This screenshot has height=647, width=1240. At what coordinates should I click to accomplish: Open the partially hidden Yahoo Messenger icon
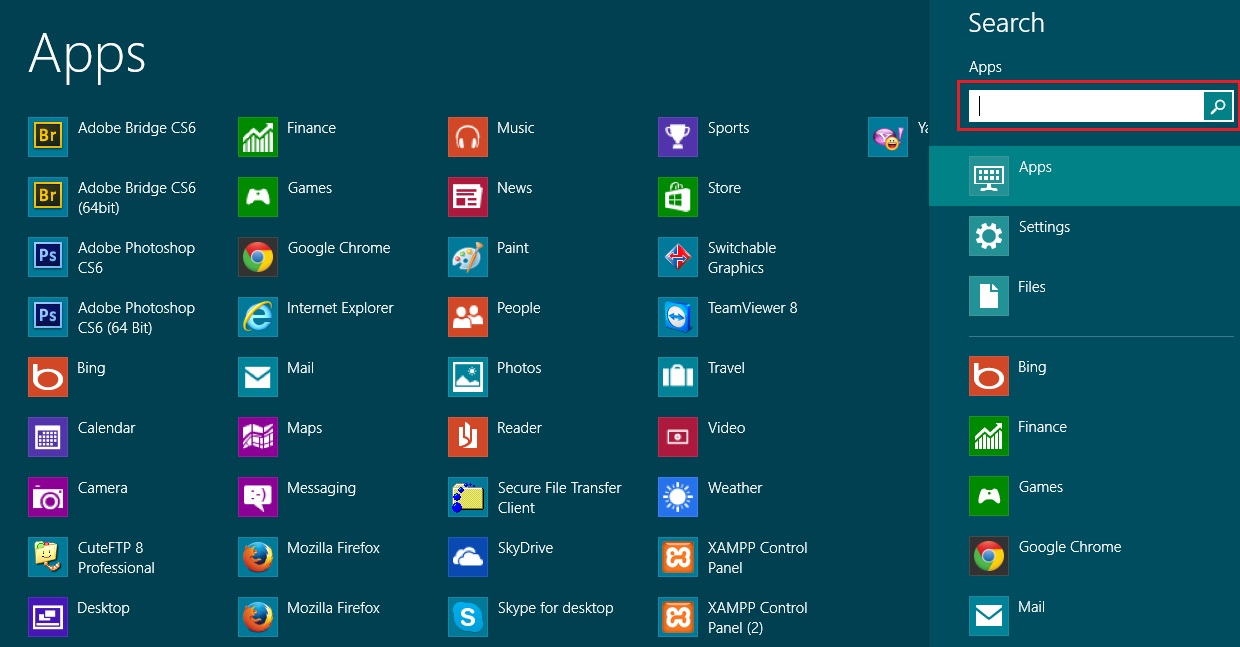[x=888, y=137]
